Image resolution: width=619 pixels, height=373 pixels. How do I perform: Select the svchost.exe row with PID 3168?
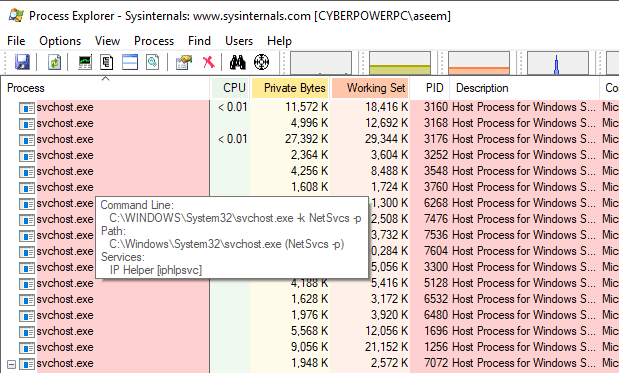tap(310, 123)
